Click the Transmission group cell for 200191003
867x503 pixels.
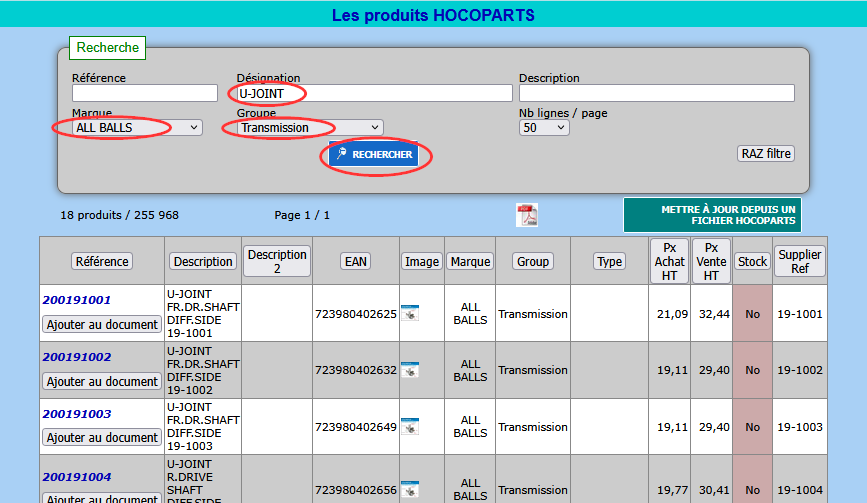pos(533,427)
